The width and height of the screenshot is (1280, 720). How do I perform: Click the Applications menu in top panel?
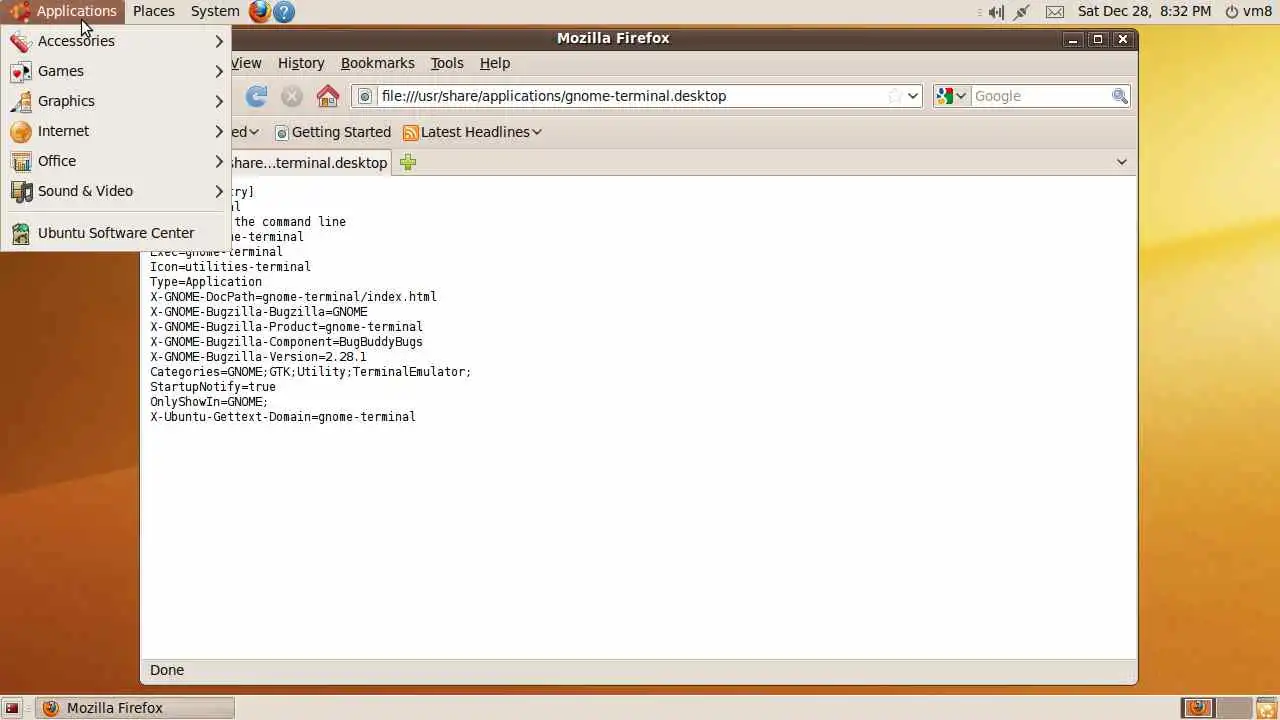63,11
